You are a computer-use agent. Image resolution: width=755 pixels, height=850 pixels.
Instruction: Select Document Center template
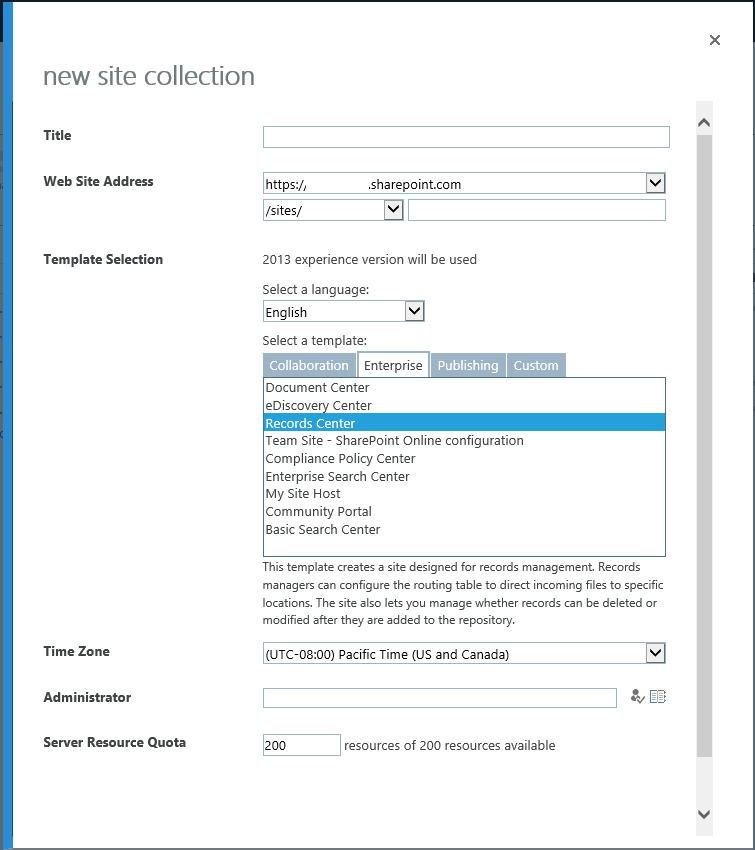click(x=464, y=388)
